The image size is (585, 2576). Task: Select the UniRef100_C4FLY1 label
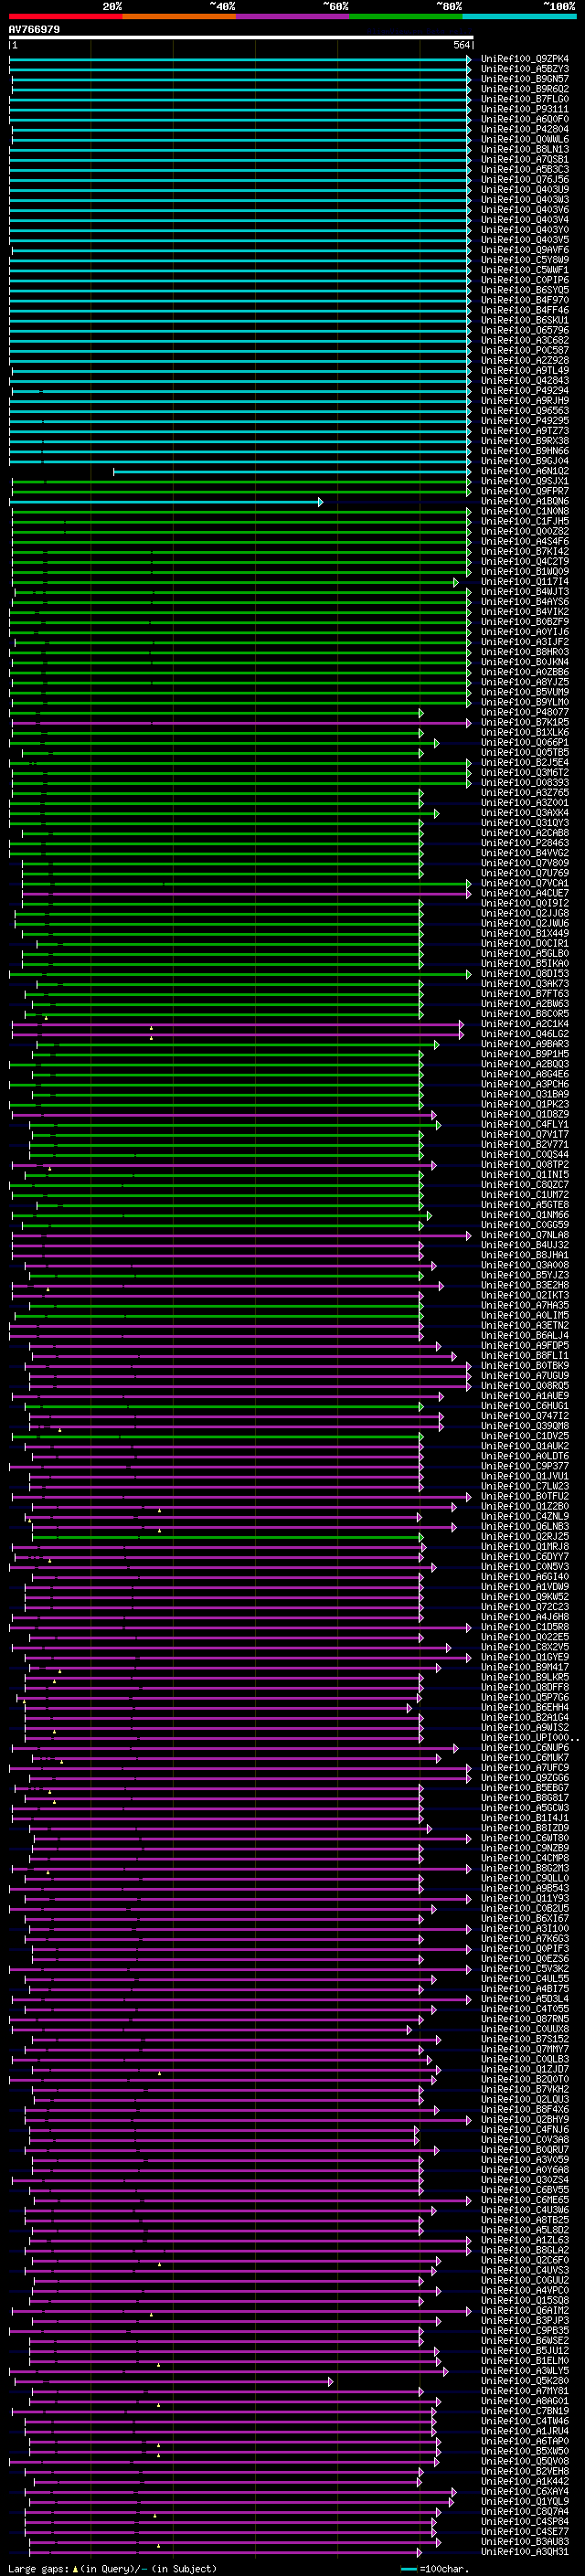(x=525, y=1125)
